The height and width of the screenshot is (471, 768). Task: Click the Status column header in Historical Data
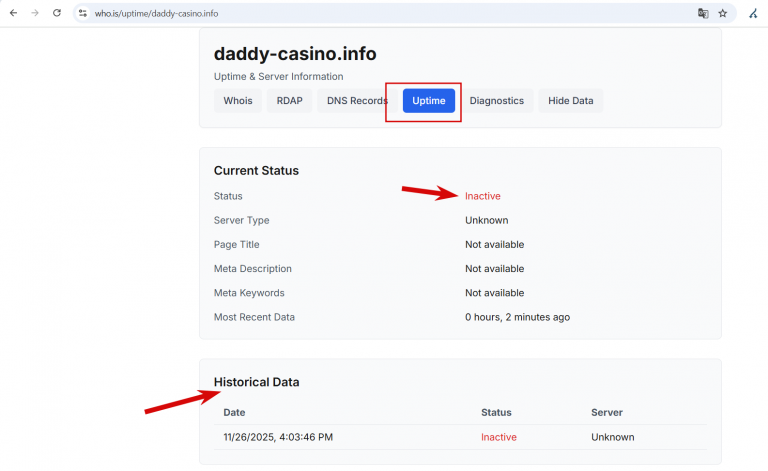click(x=496, y=412)
